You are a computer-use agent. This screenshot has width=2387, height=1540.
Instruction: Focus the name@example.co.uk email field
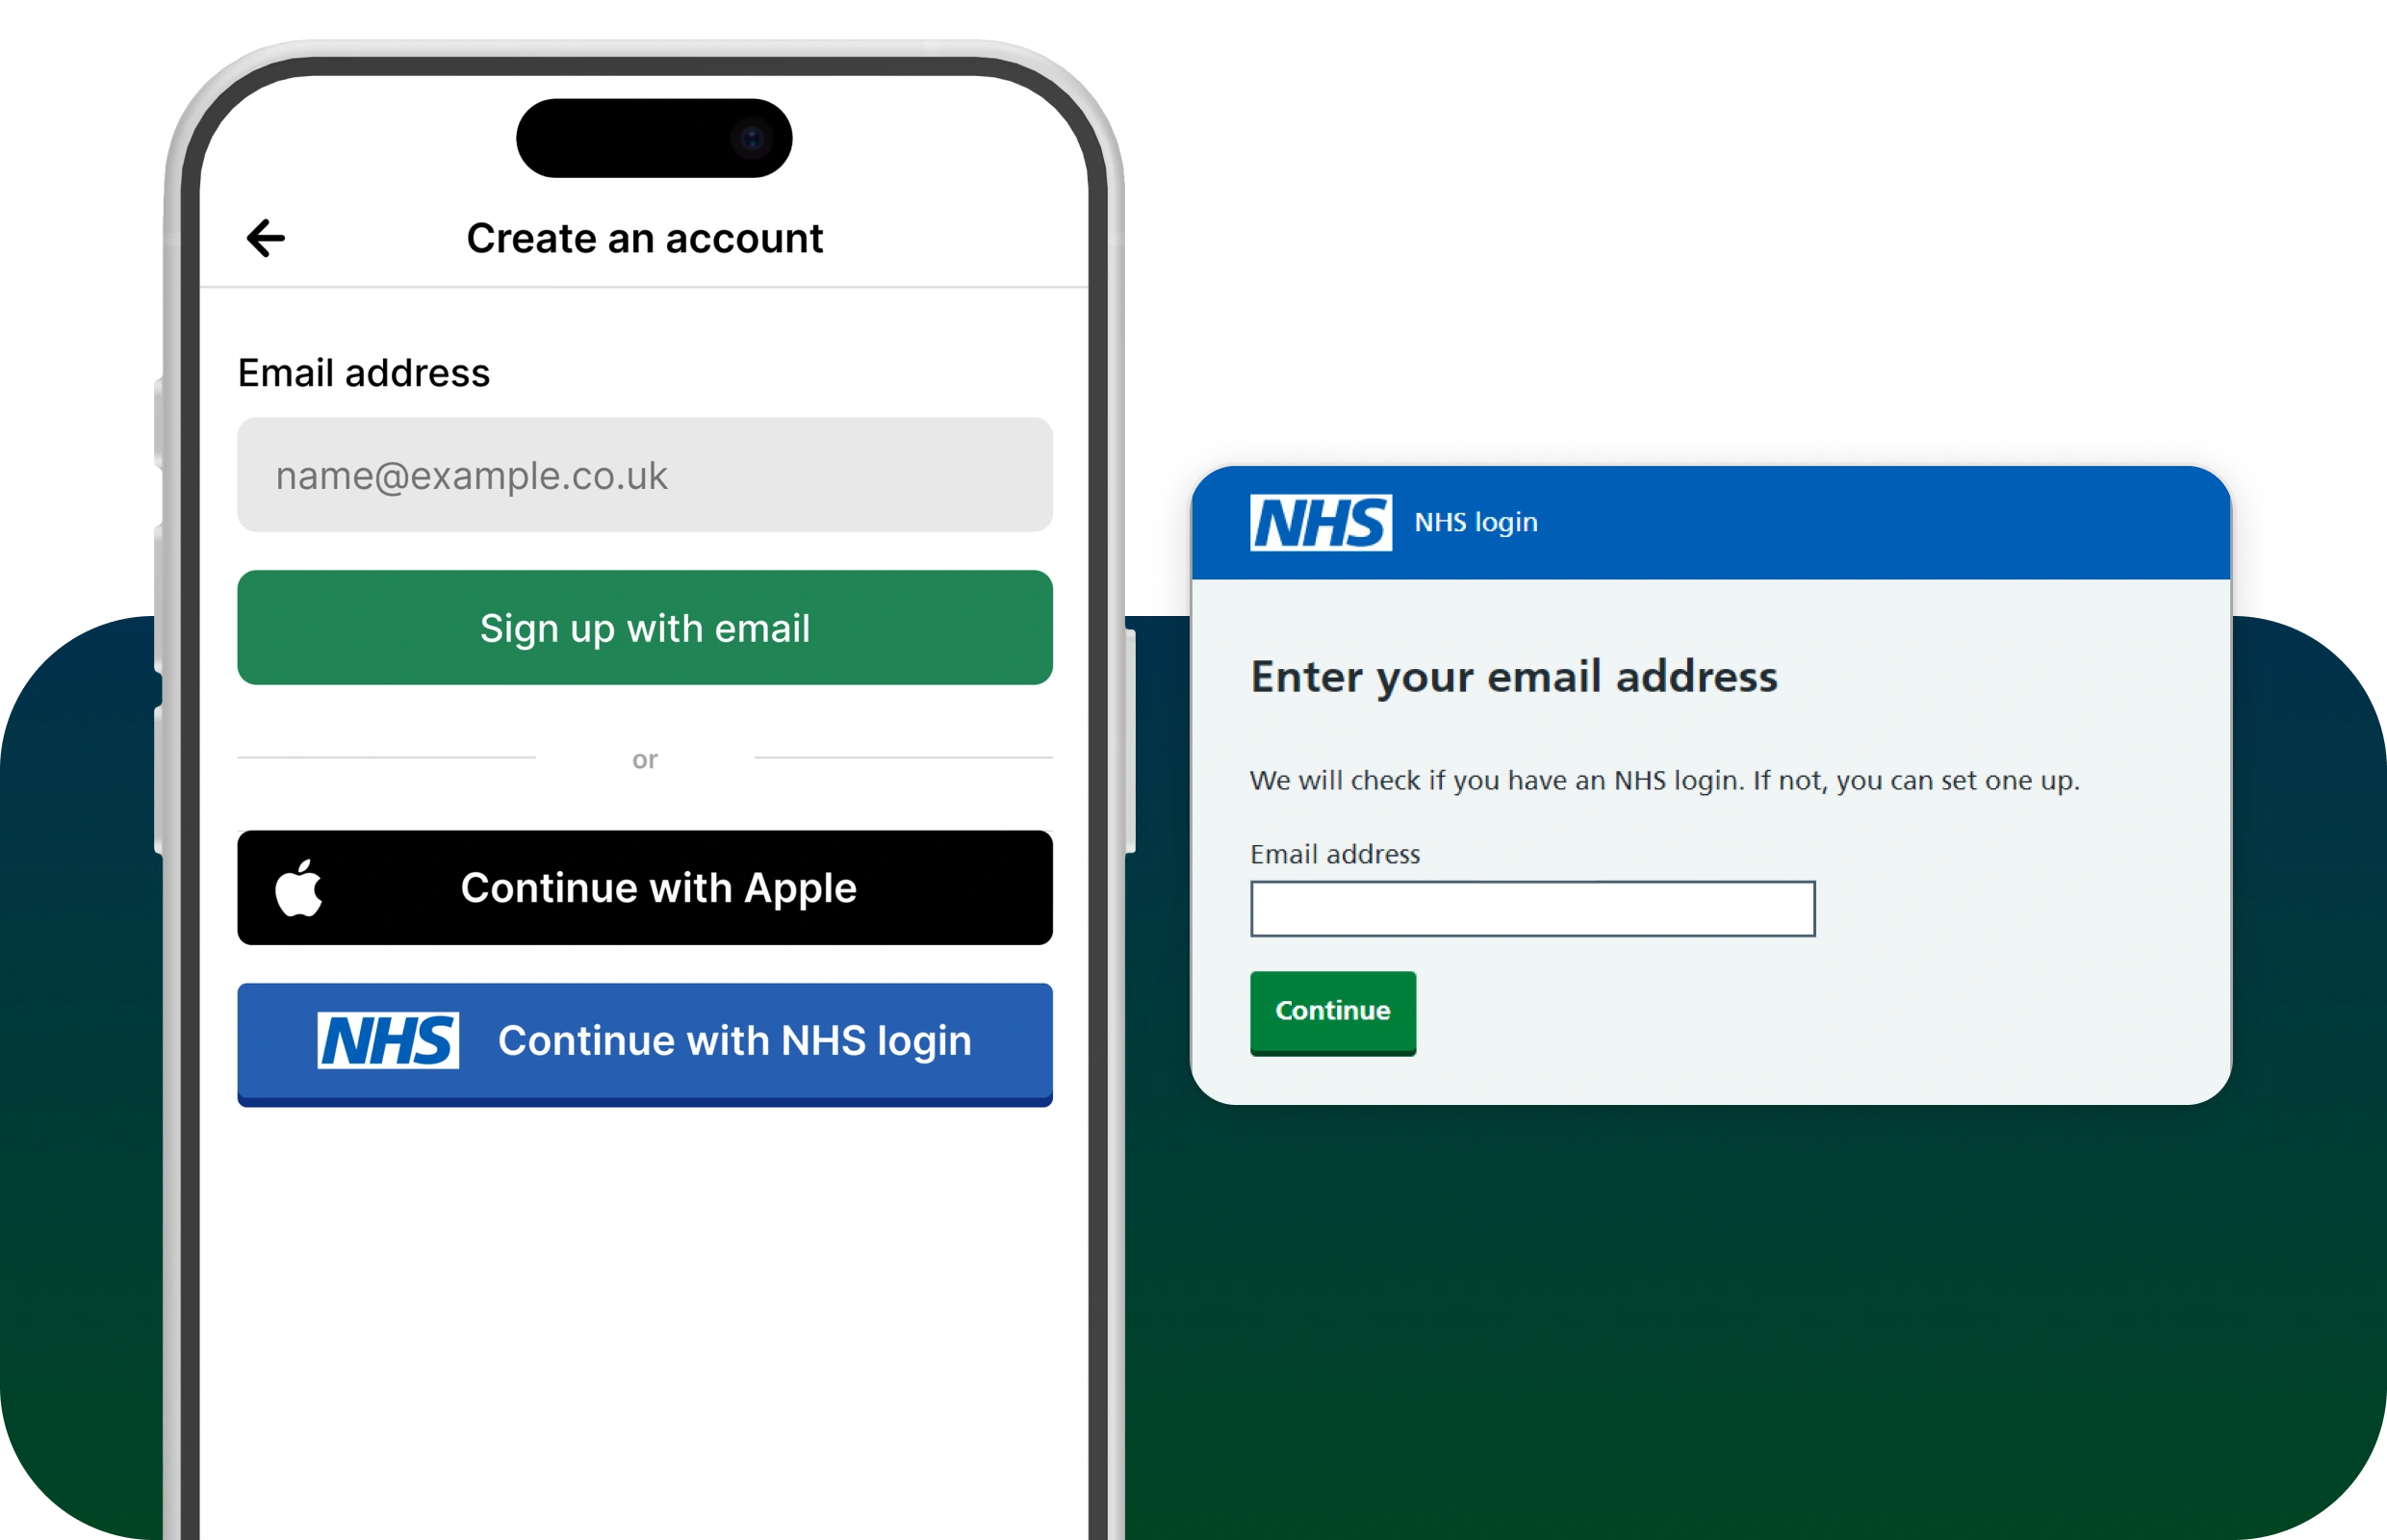[645, 475]
